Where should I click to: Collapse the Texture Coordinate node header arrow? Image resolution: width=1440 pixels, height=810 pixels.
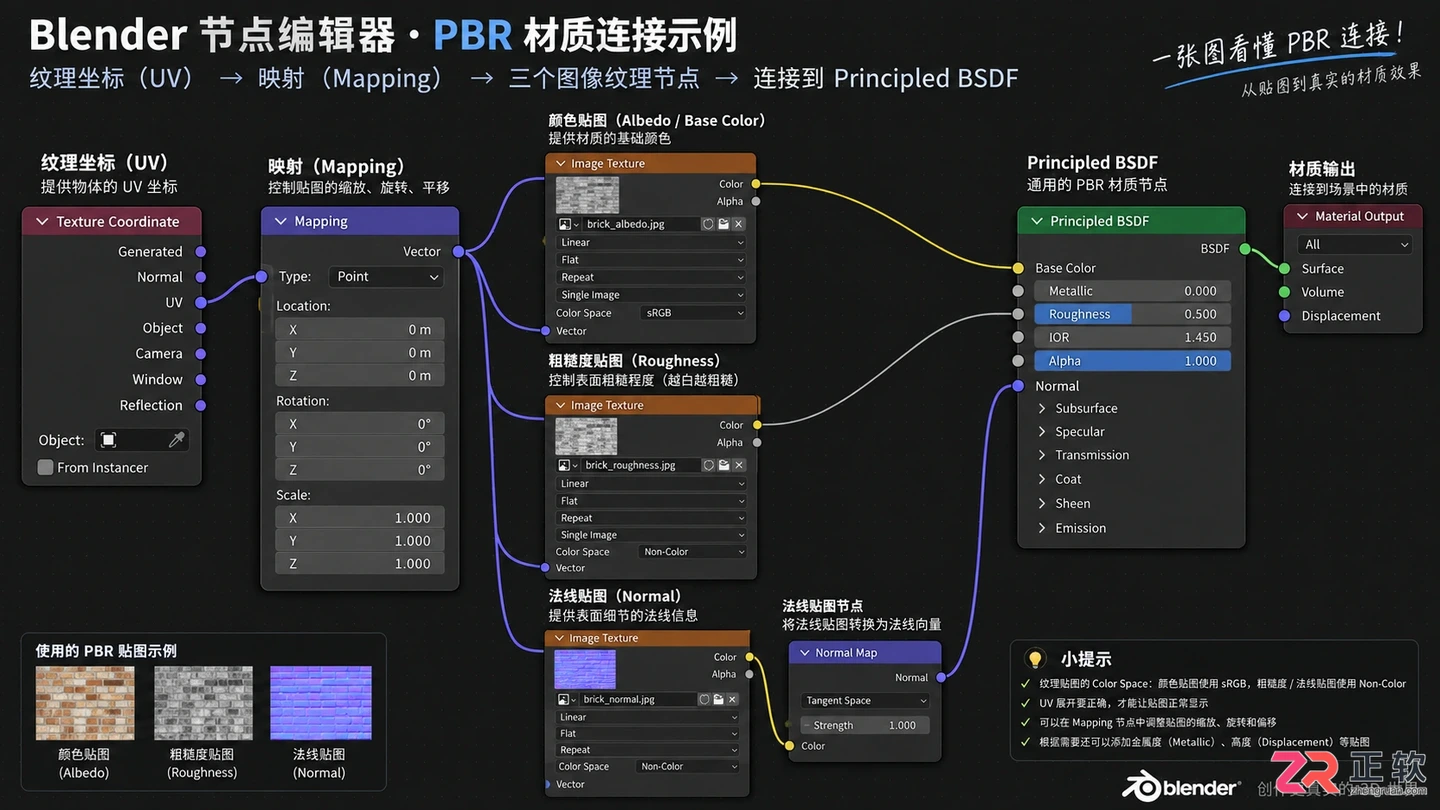pyautogui.click(x=42, y=221)
